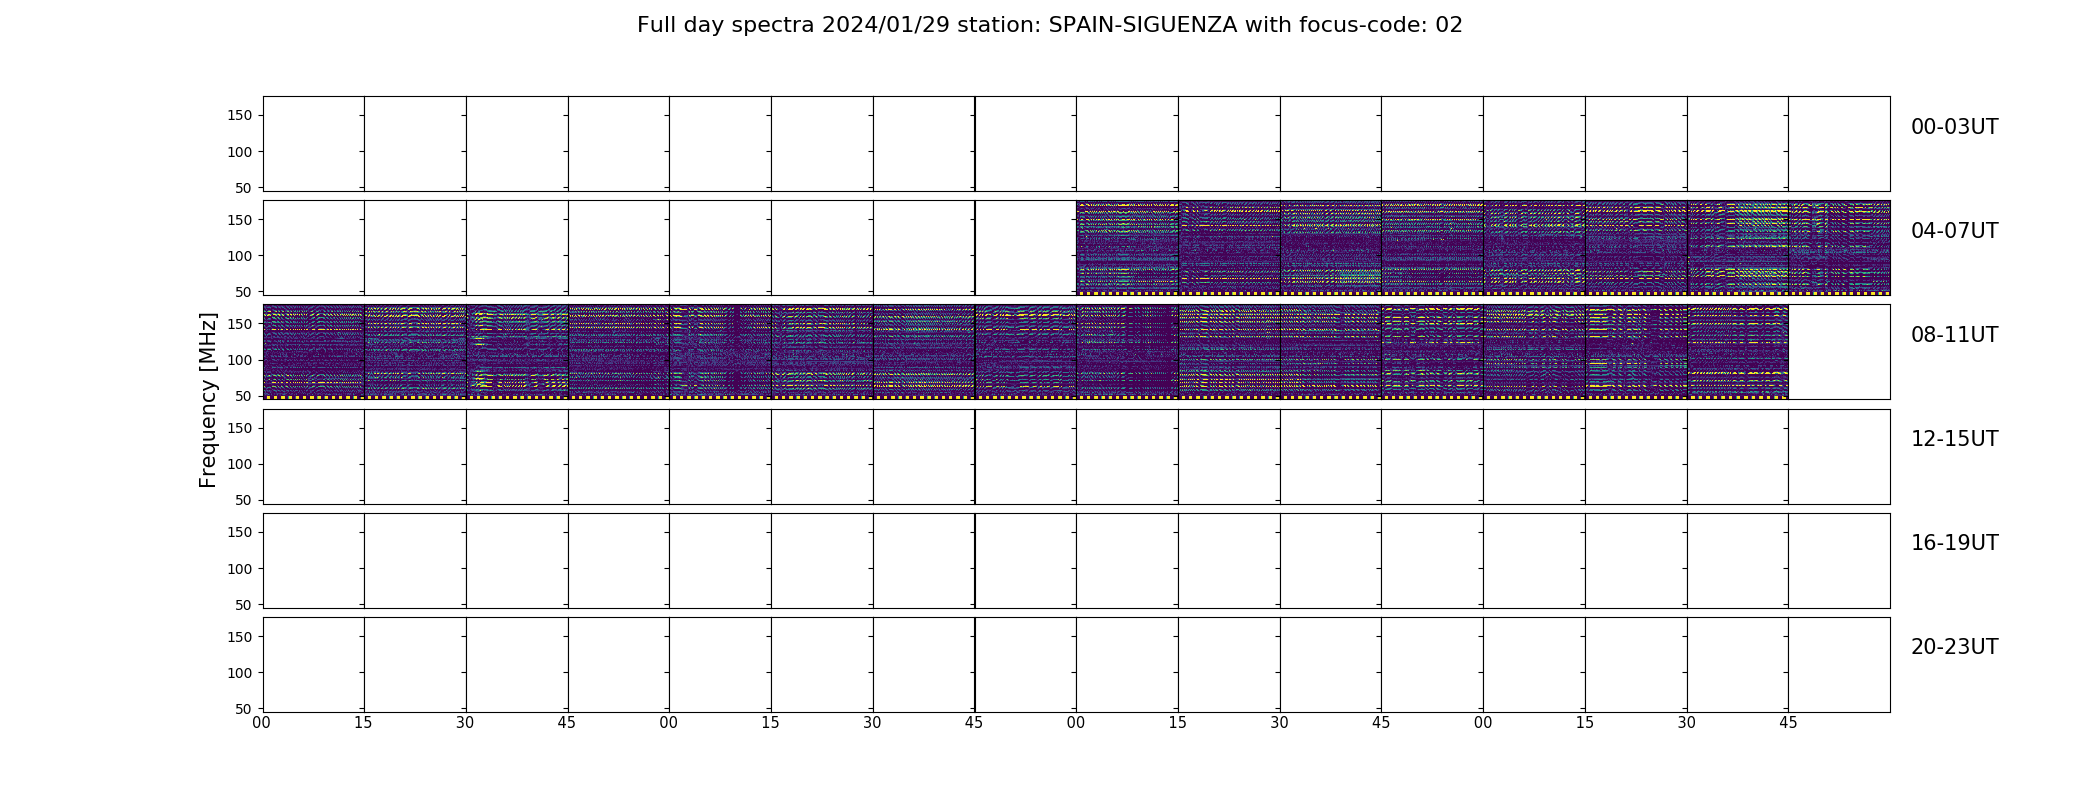Click the spectrogram data in the 08-11UT row

[x=1025, y=352]
